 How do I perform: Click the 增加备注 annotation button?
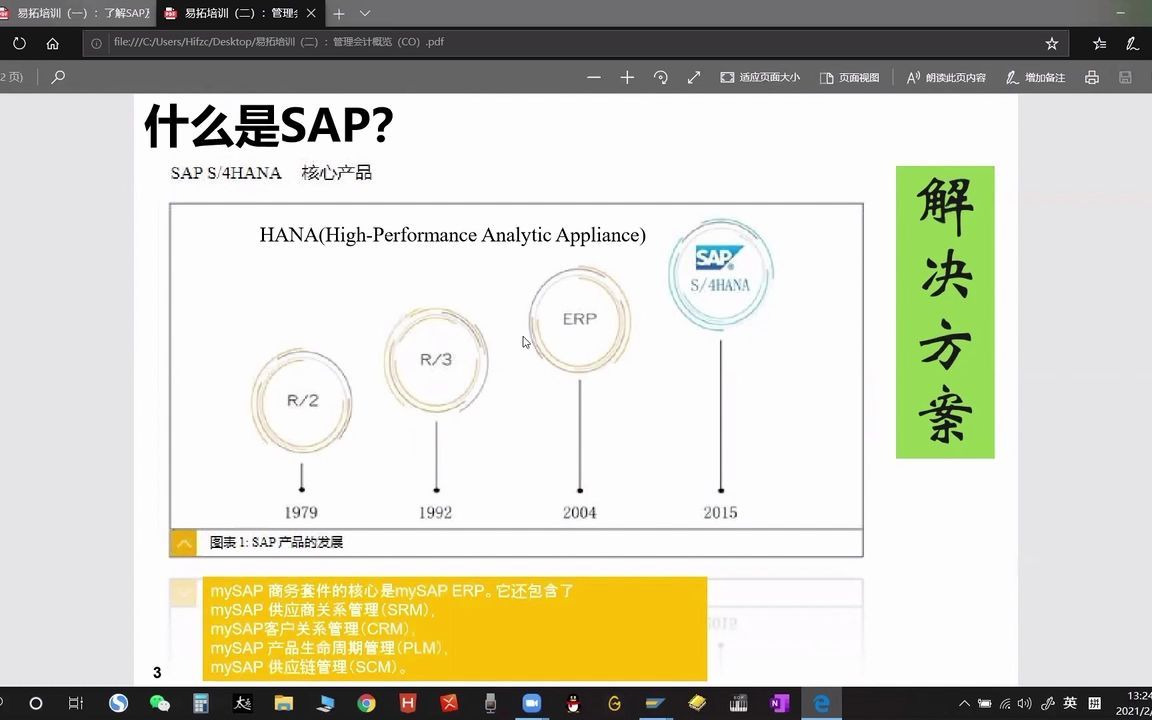(x=1035, y=77)
